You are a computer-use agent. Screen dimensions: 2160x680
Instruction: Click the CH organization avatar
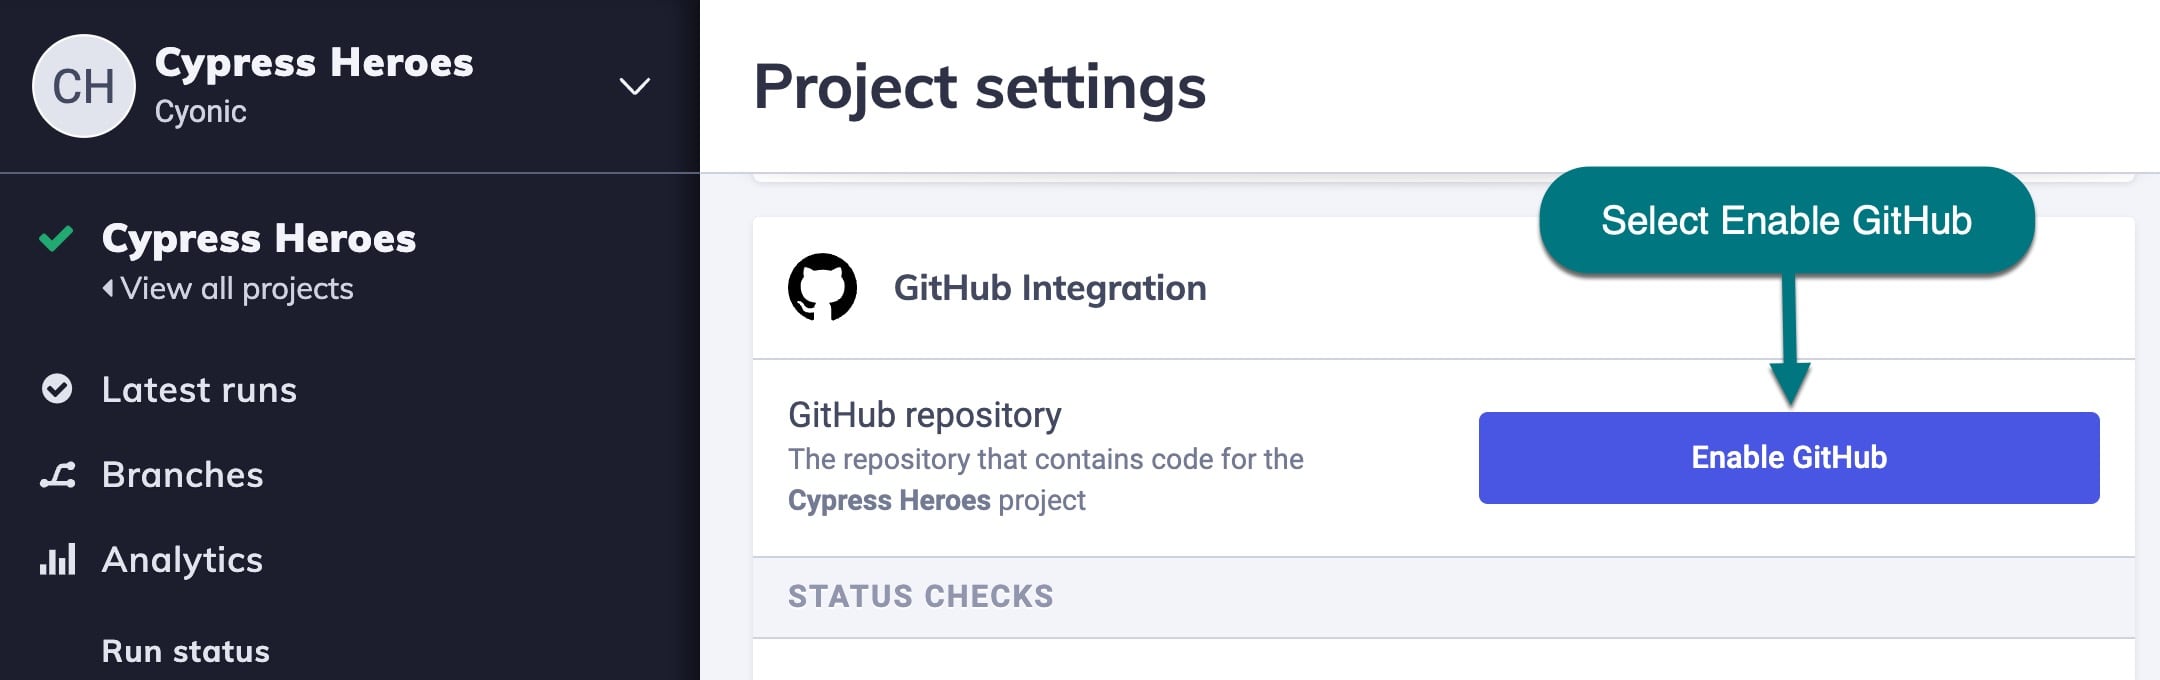84,87
